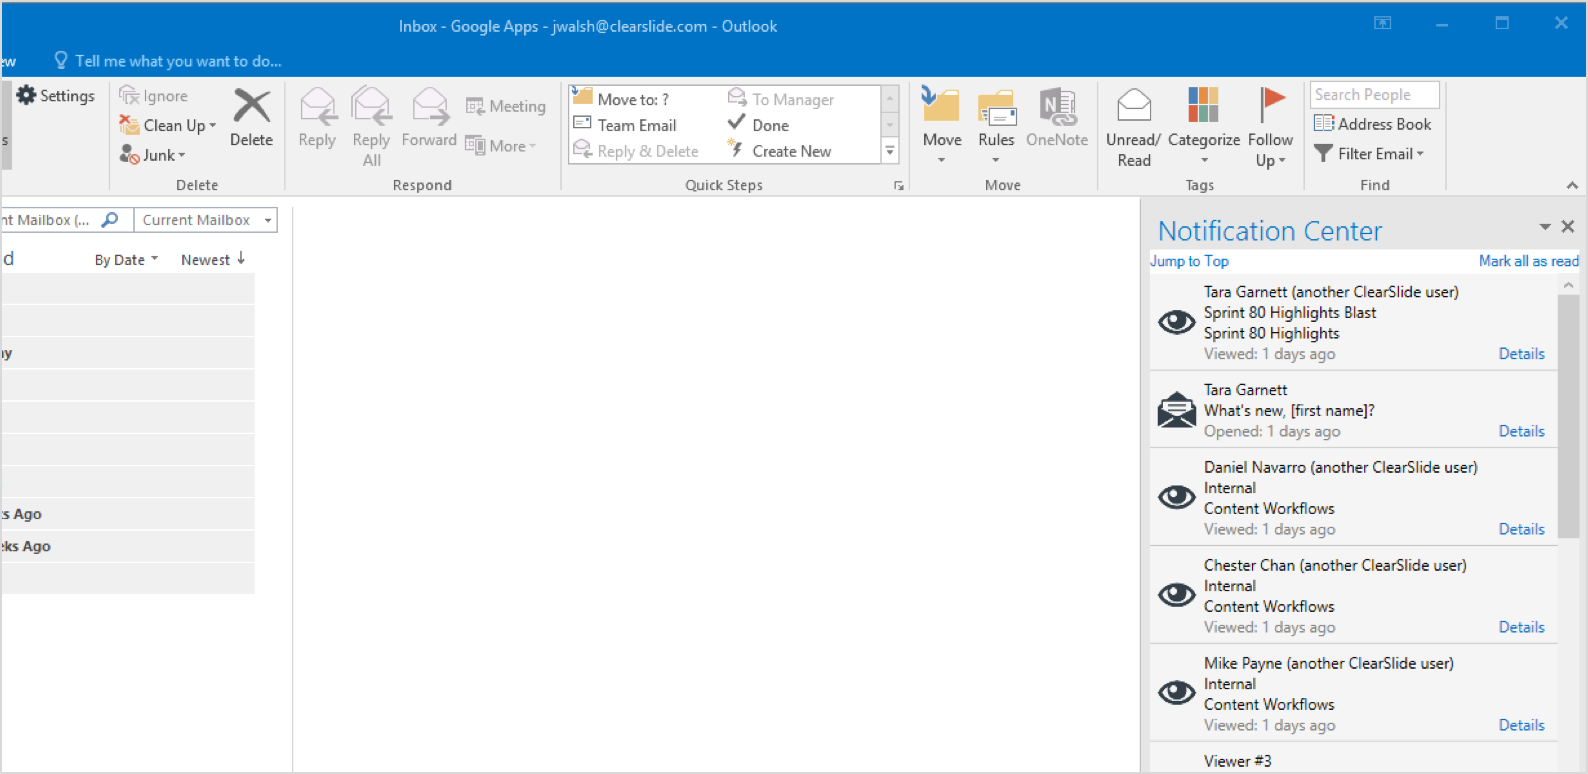This screenshot has height=774, width=1588.
Task: Click opened envelope icon for What's new
Action: click(x=1177, y=410)
